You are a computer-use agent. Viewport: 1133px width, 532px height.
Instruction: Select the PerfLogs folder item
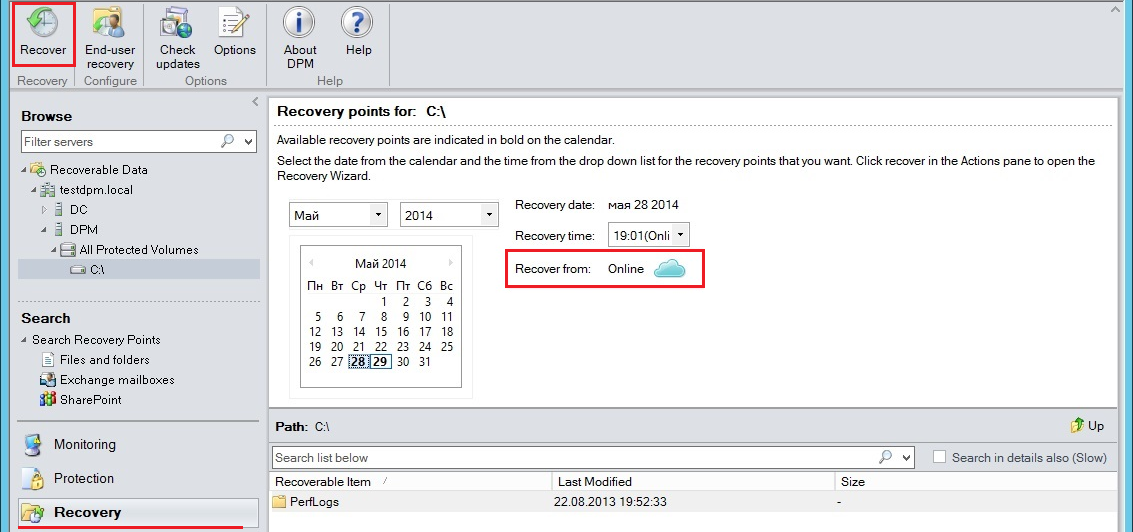(x=314, y=502)
